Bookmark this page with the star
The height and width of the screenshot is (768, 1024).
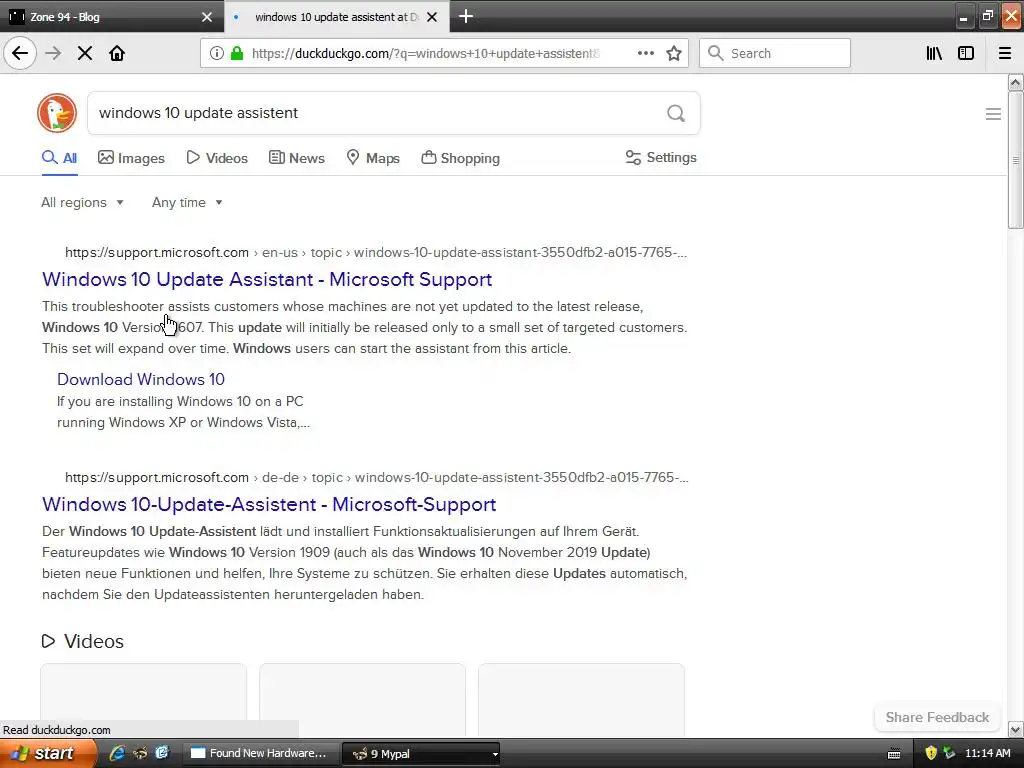click(674, 53)
